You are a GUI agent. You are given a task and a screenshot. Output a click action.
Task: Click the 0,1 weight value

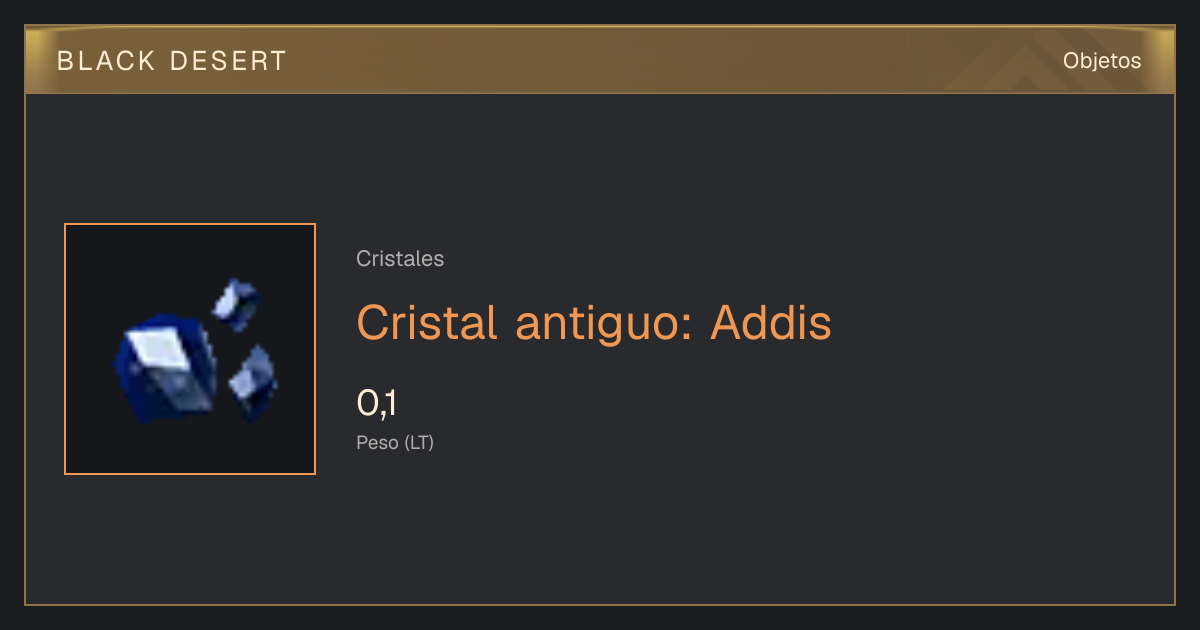click(x=377, y=404)
